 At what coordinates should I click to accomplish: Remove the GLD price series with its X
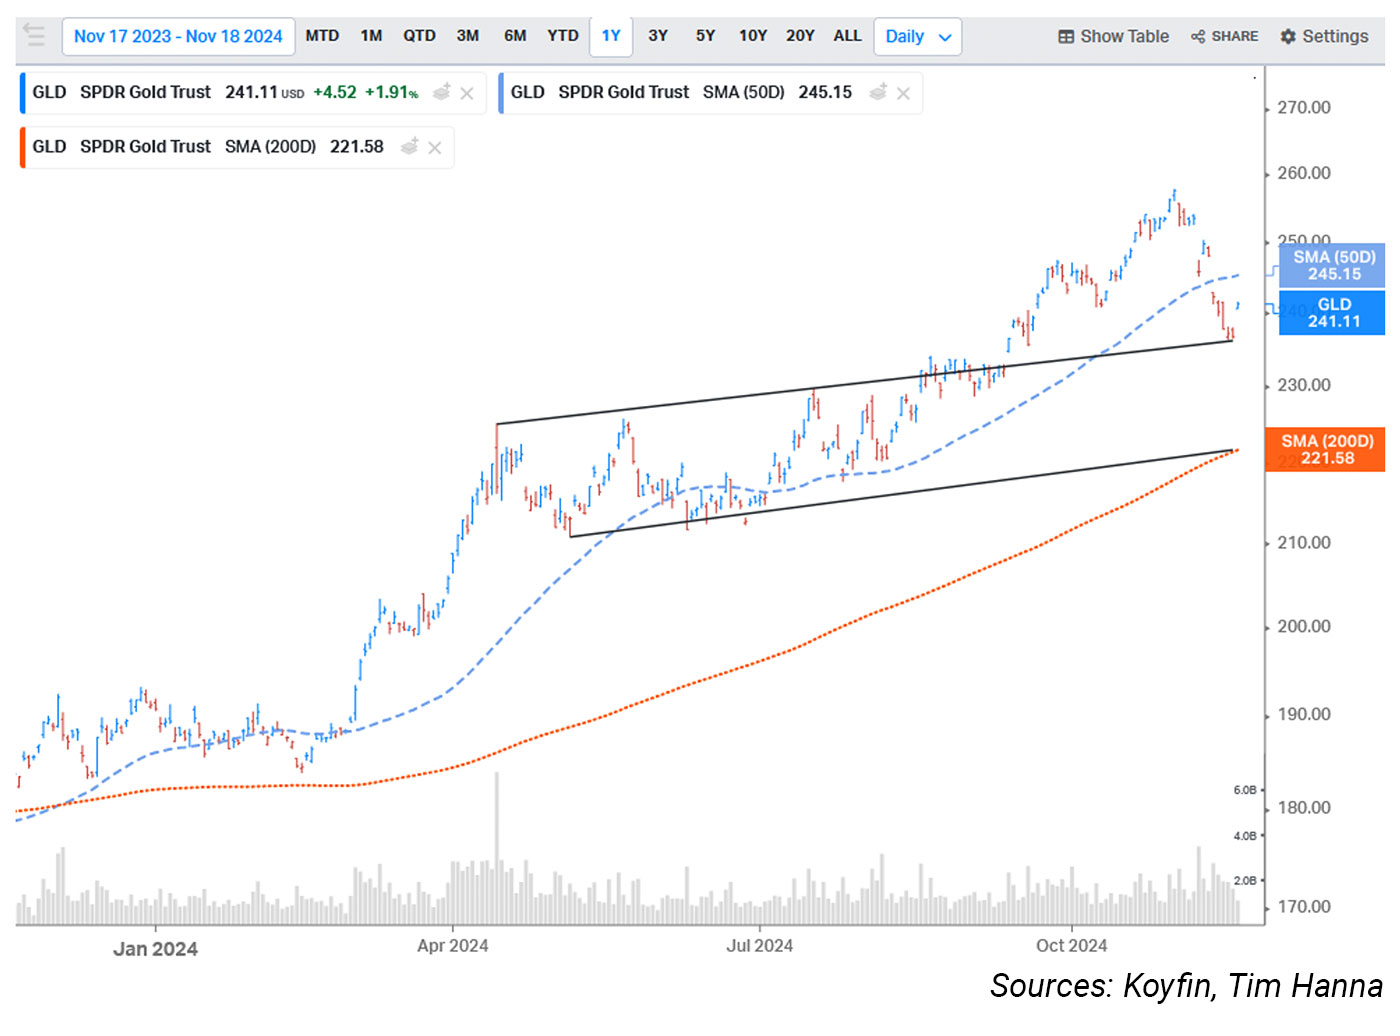click(x=467, y=93)
